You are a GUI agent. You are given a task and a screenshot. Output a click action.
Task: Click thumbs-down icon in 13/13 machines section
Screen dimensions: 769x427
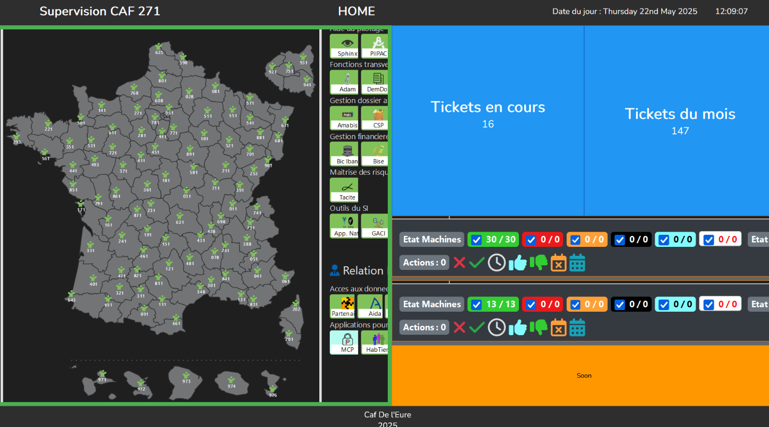tap(538, 327)
